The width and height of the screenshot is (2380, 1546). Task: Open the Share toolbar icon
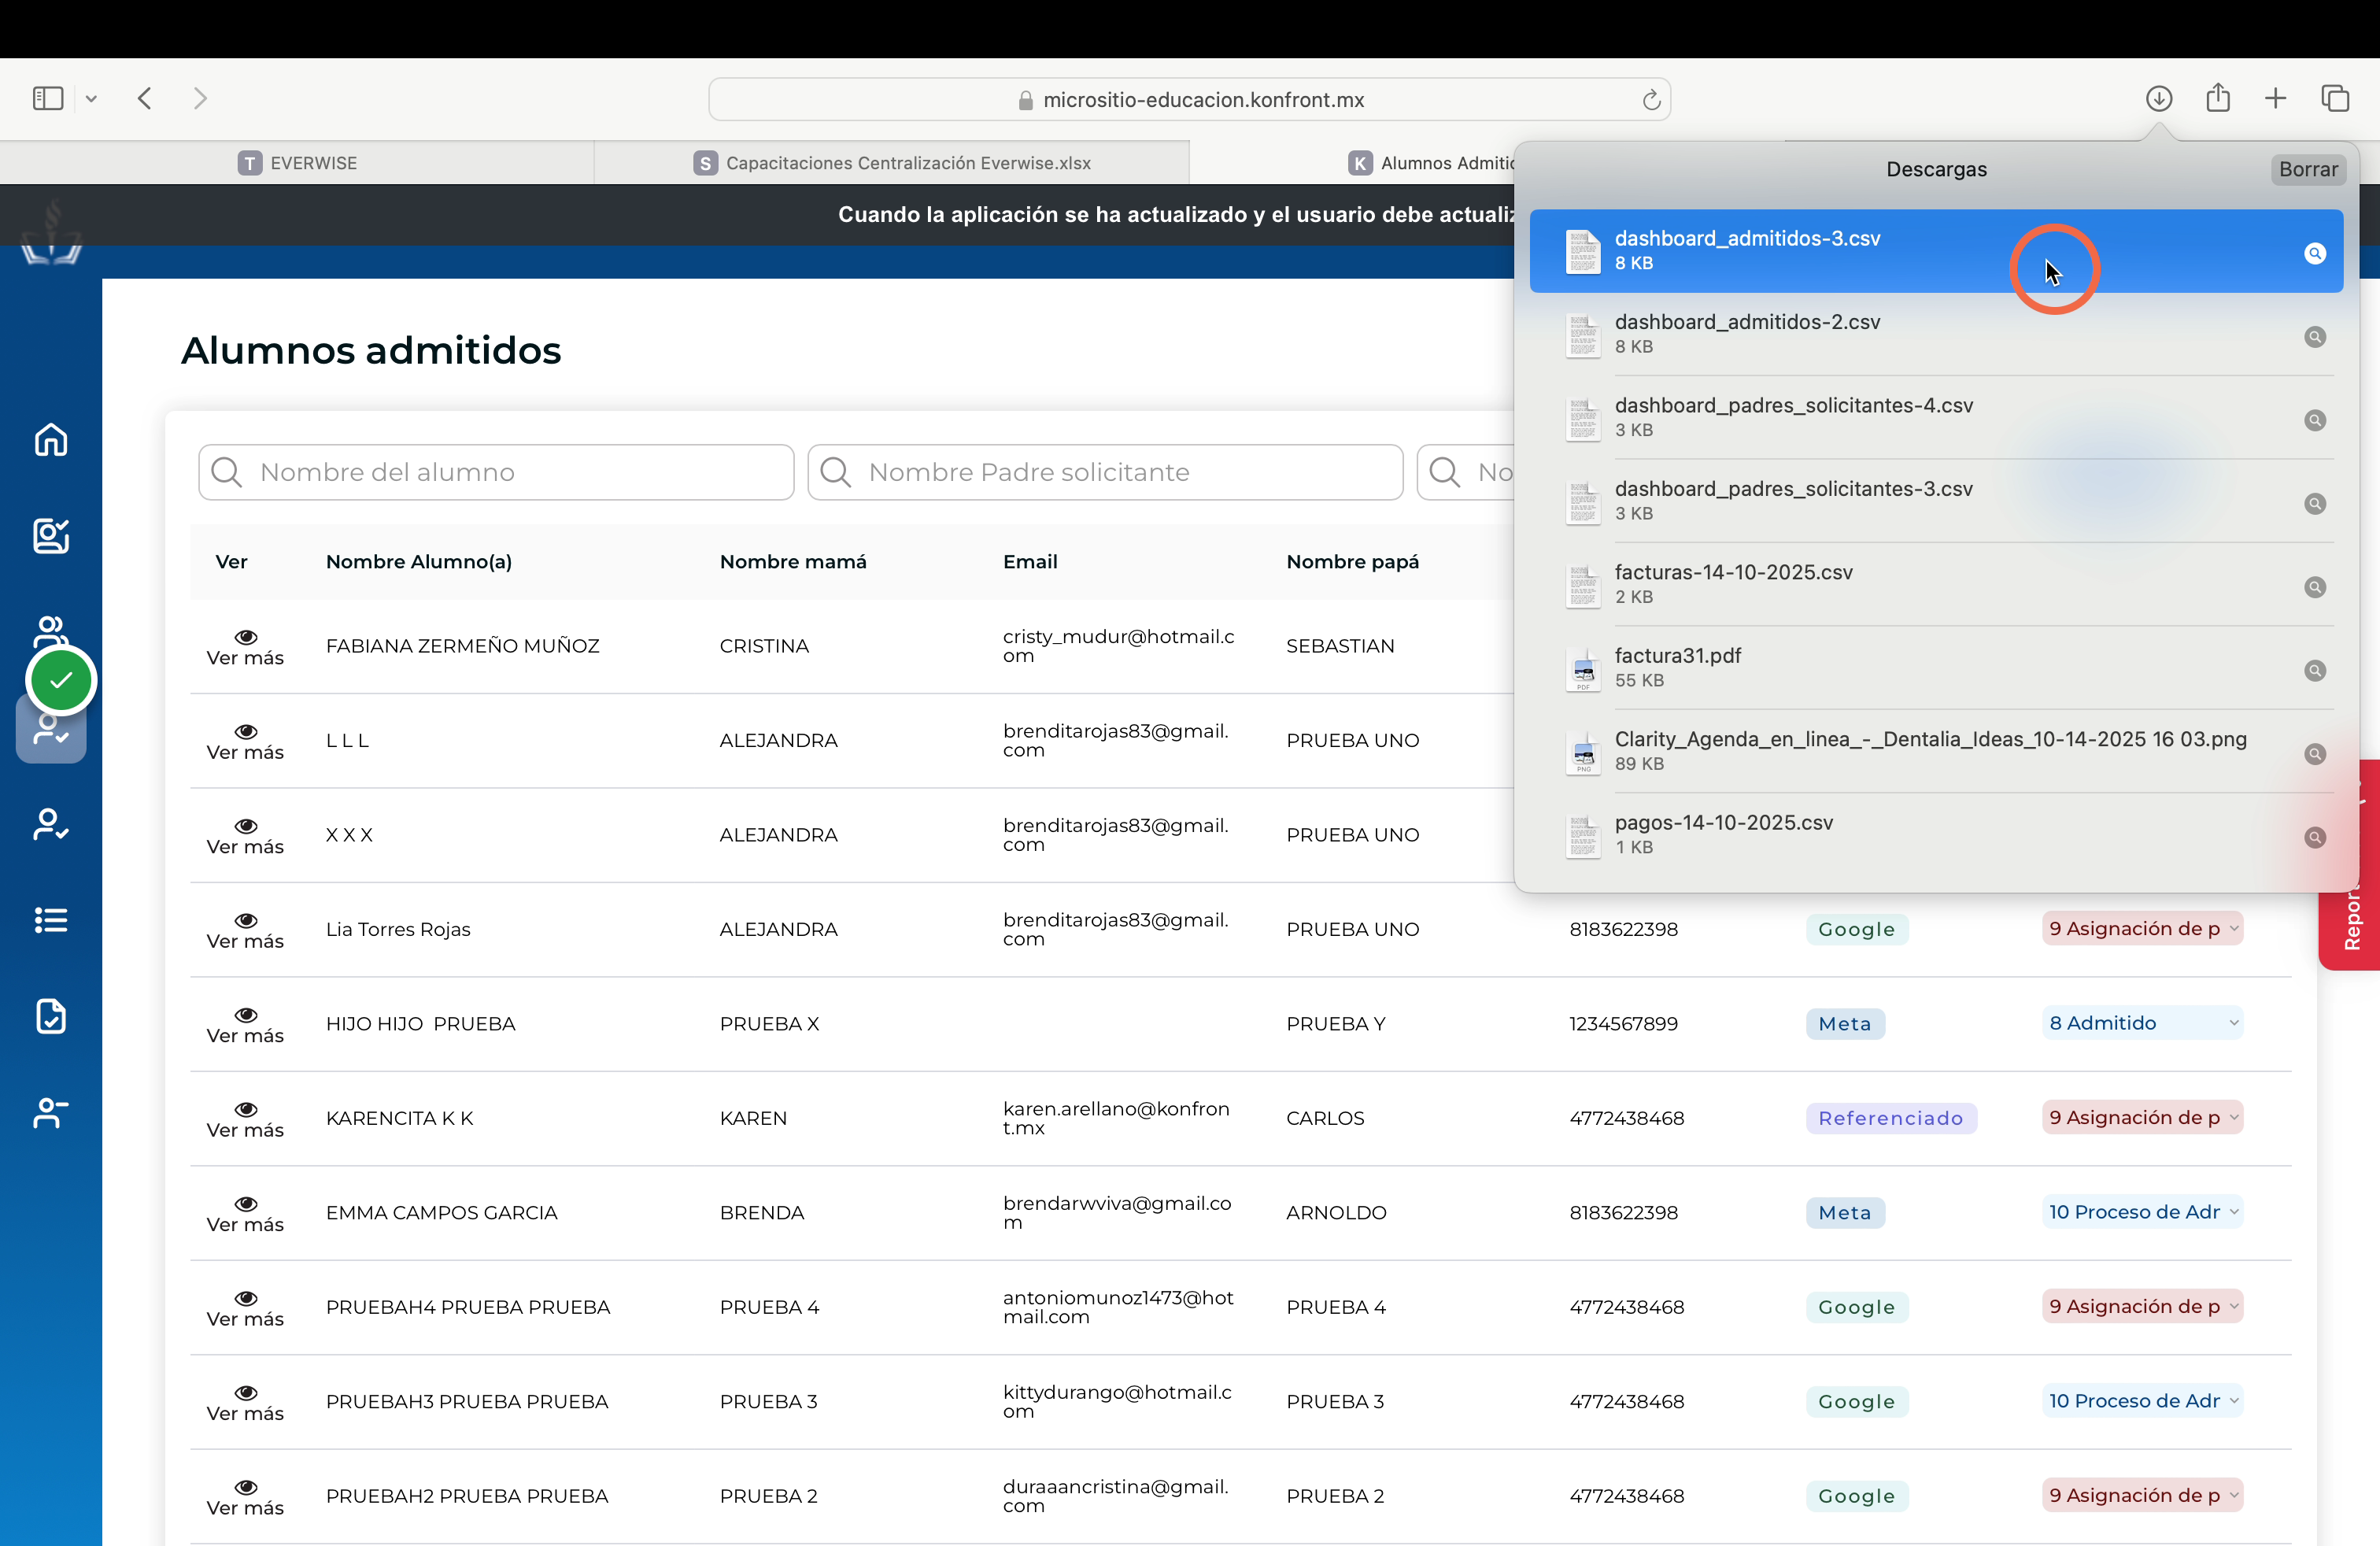(2218, 97)
